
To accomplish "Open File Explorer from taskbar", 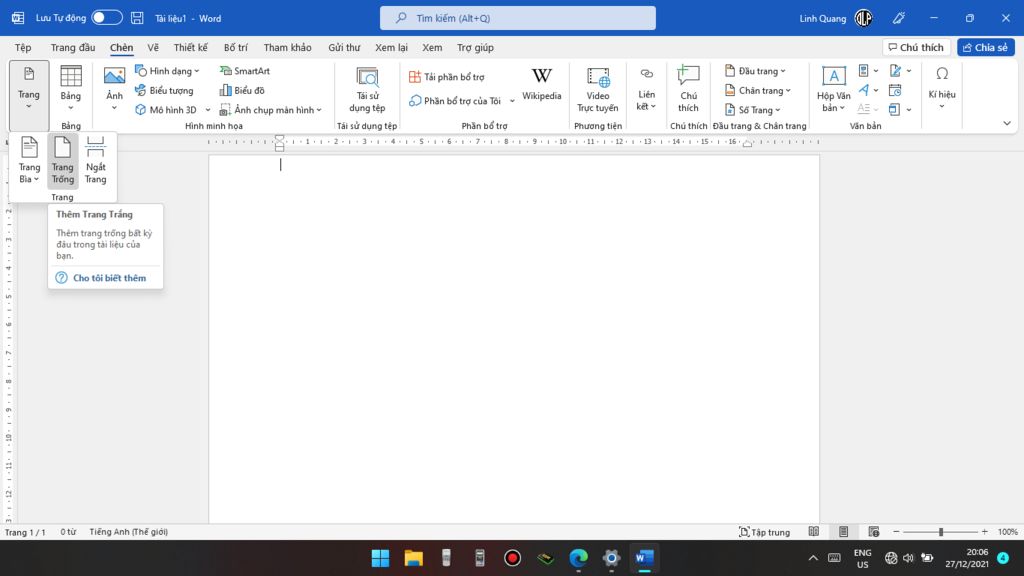I will point(413,558).
